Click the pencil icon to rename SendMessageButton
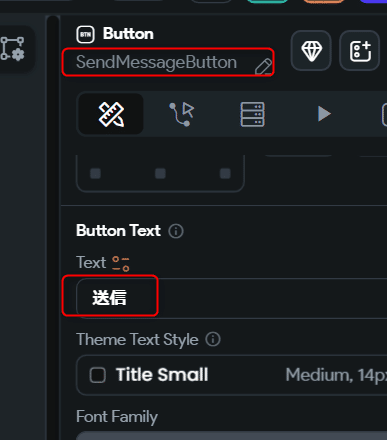This screenshot has height=440, width=387. point(263,67)
